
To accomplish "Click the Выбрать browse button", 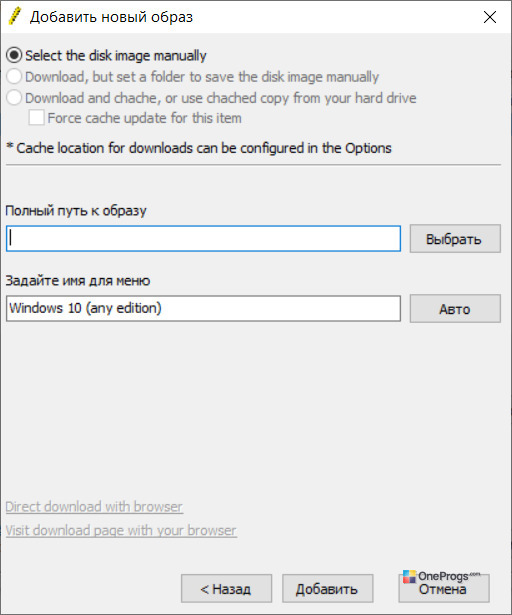I will [455, 238].
